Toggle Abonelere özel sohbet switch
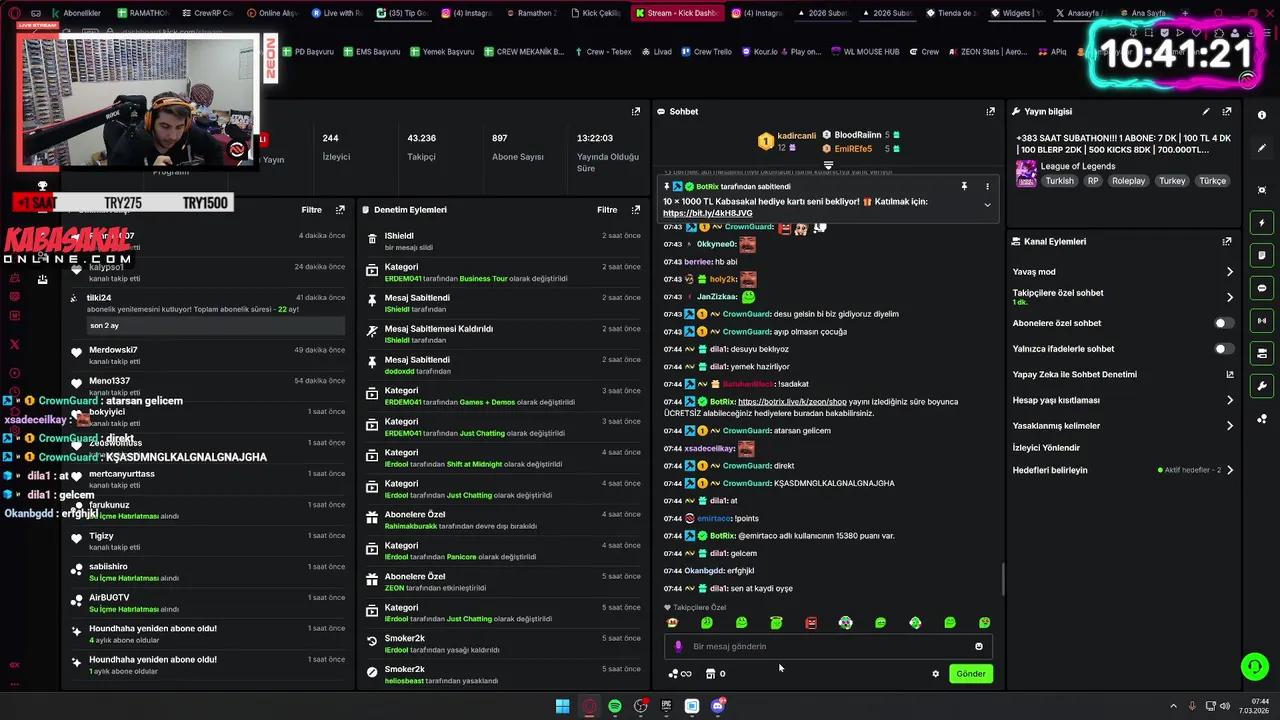 click(1224, 323)
